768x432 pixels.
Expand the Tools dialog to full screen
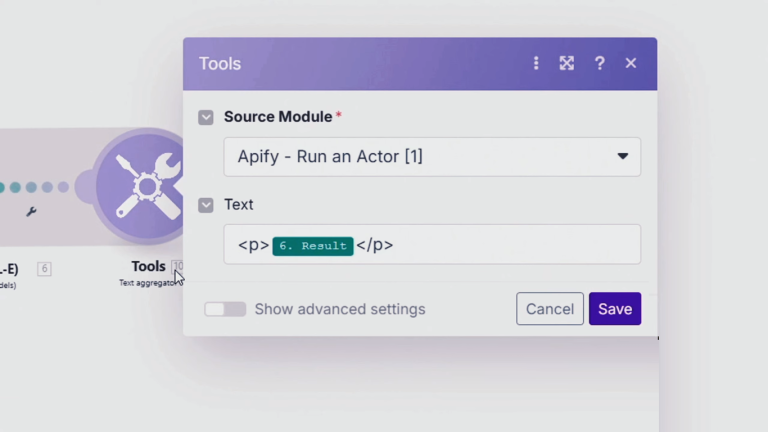(x=567, y=63)
